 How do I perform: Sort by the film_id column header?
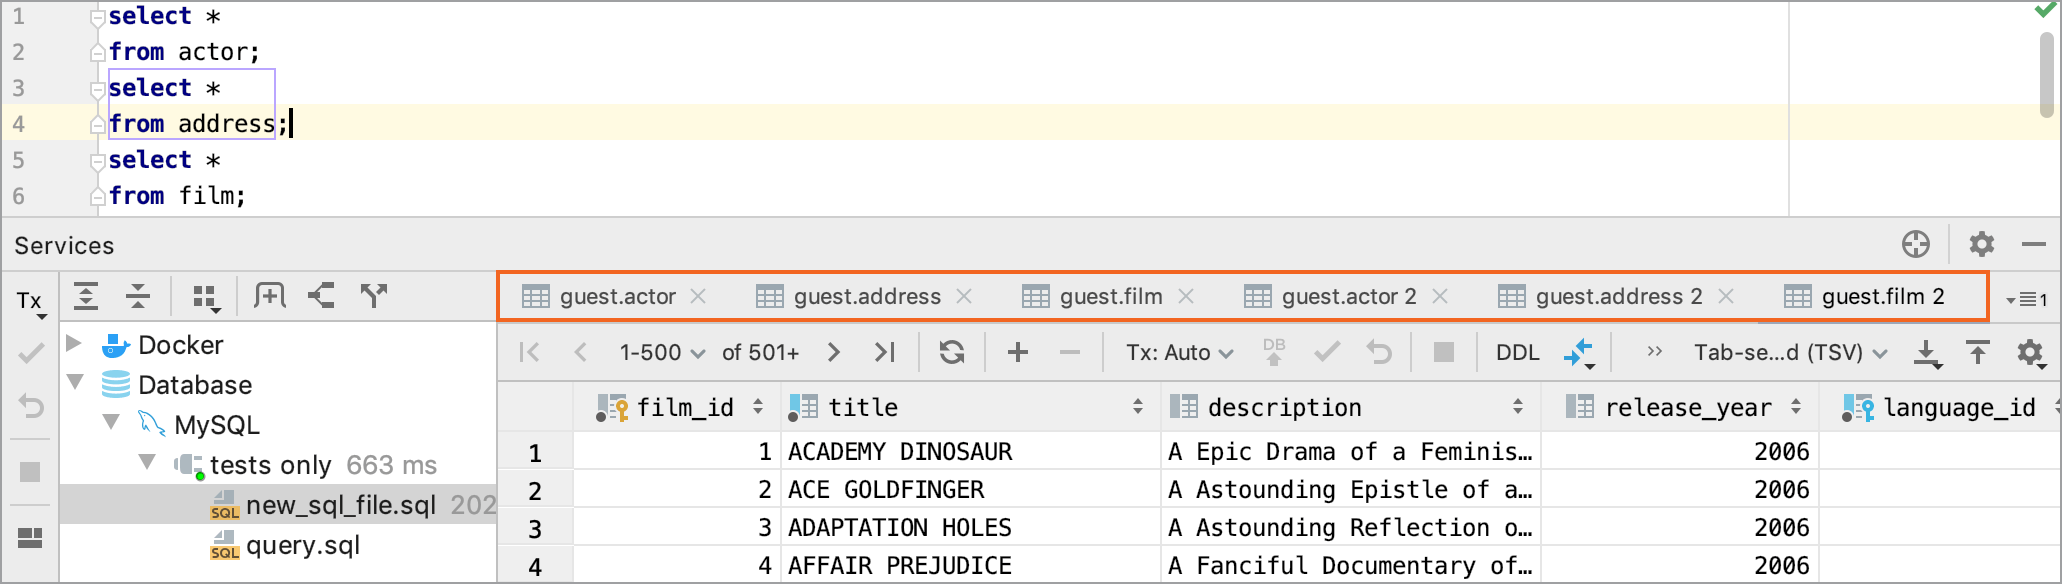pos(678,407)
